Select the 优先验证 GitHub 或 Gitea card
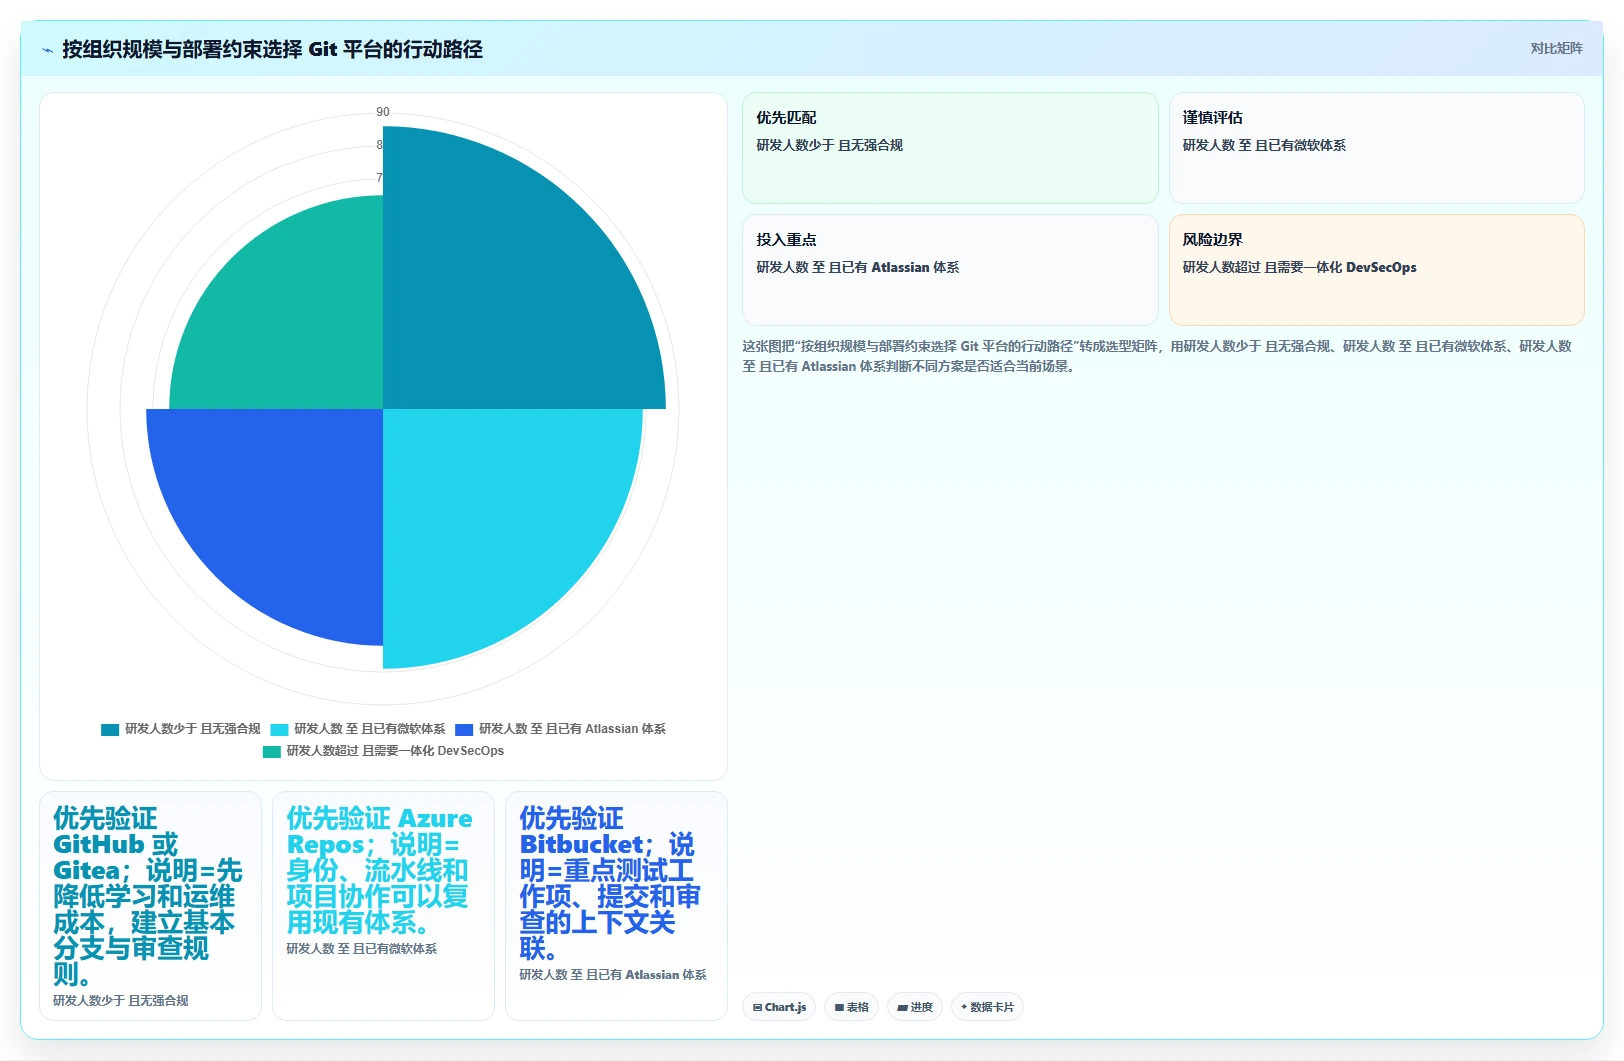Screen dimensions: 1624x1061 tap(150, 906)
